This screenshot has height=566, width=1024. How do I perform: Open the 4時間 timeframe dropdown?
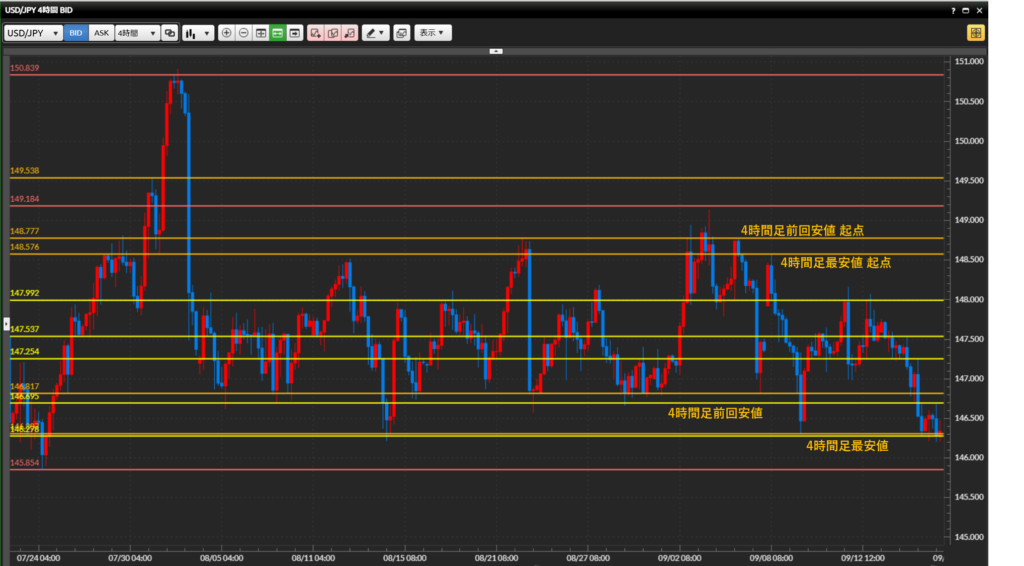tap(137, 33)
